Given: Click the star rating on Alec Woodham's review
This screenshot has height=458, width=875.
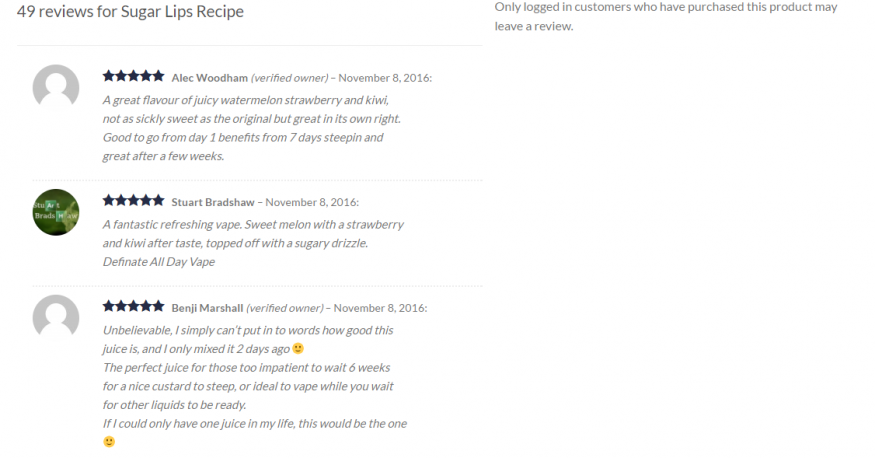Looking at the screenshot, I should tap(133, 76).
